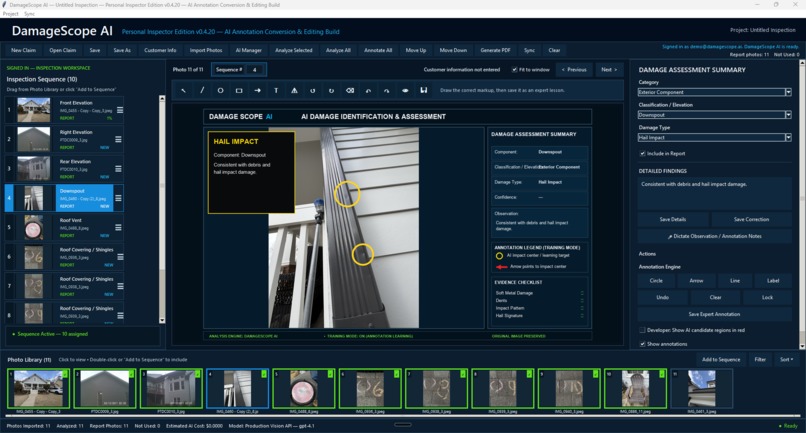
Task: Click drag handle of sequence row 7
Action: pyautogui.click(x=120, y=286)
